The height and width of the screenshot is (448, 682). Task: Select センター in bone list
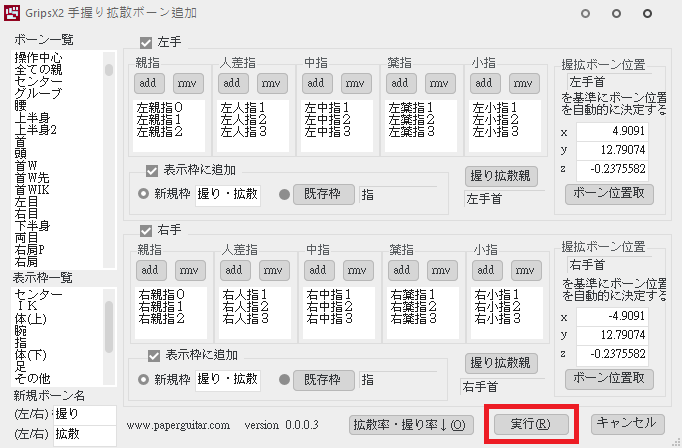point(38,81)
